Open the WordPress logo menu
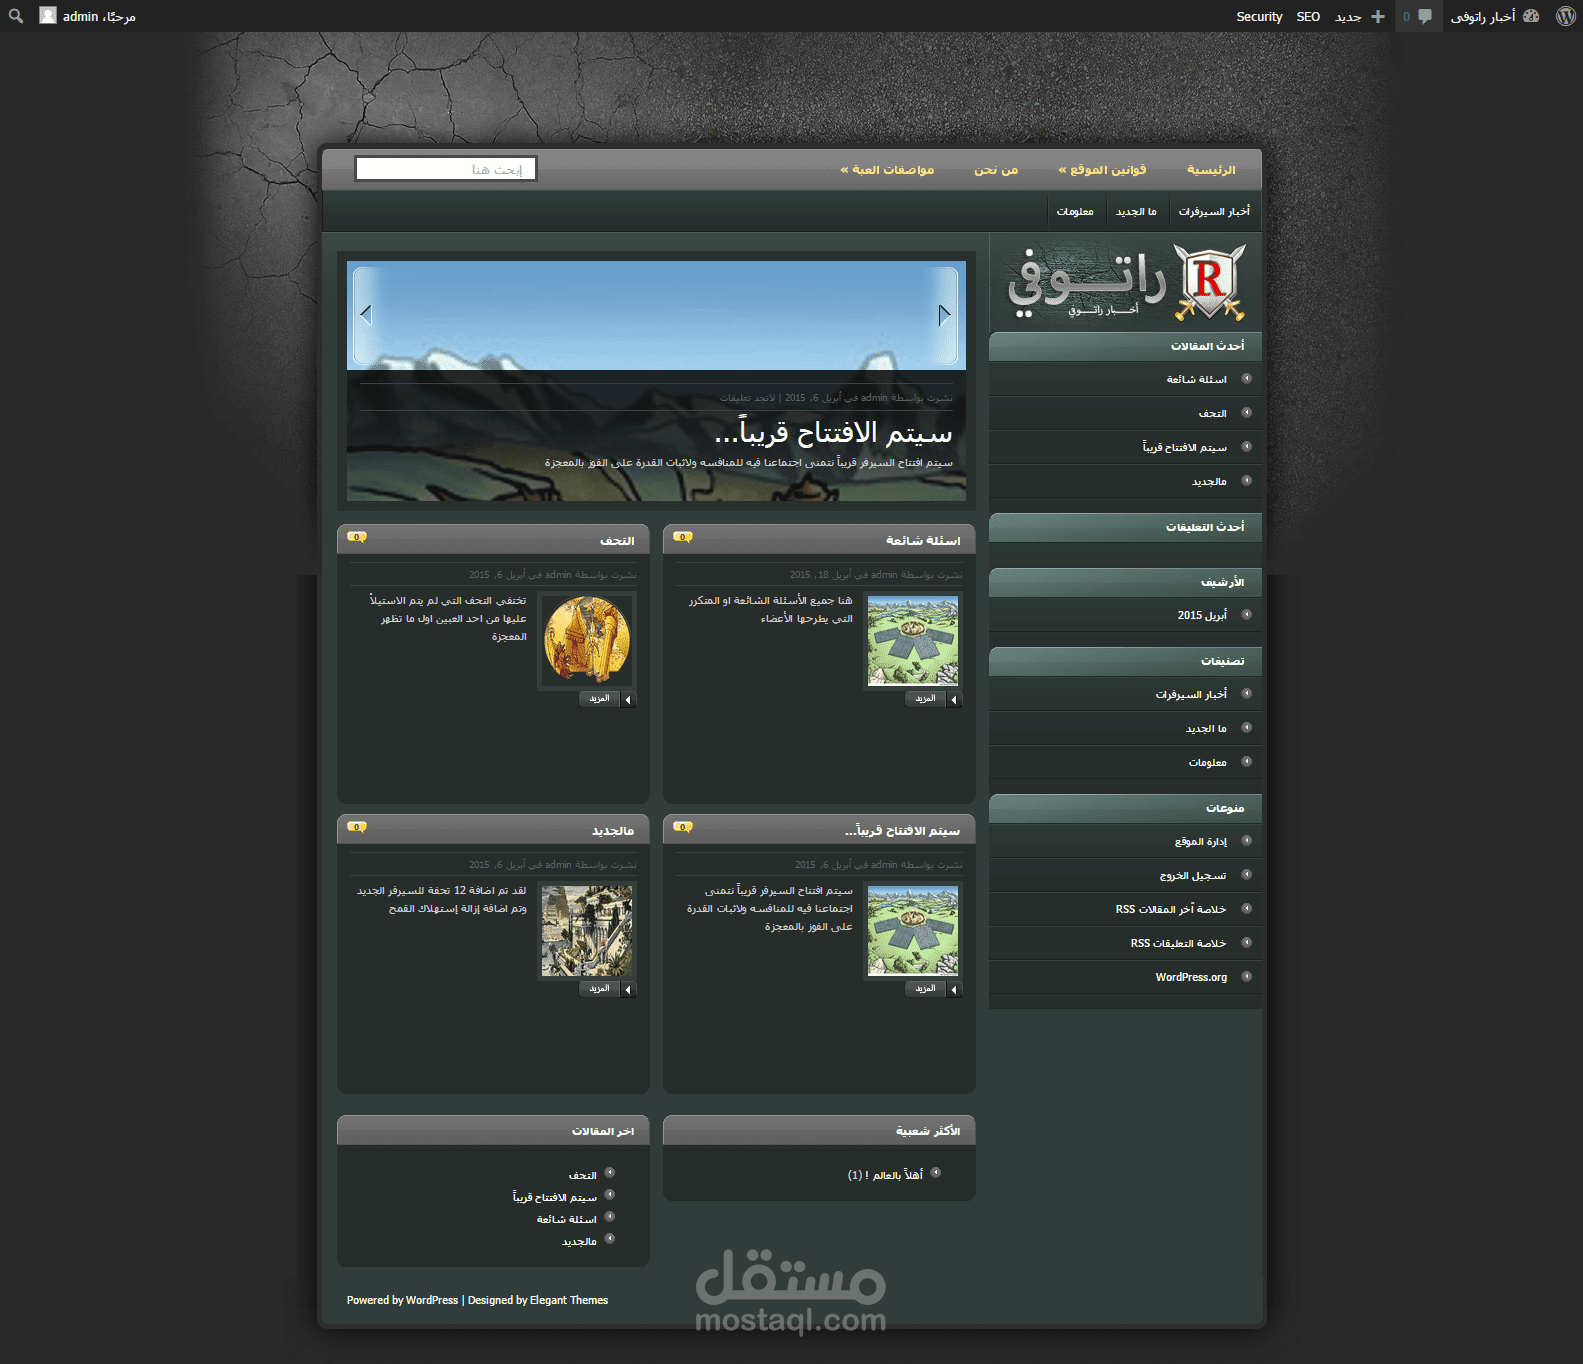 [1566, 16]
